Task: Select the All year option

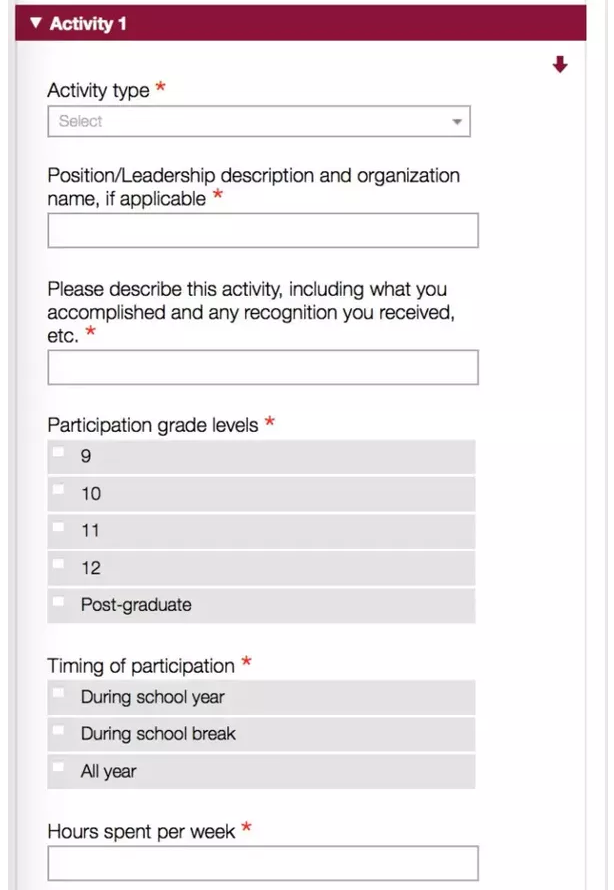Action: click(59, 768)
